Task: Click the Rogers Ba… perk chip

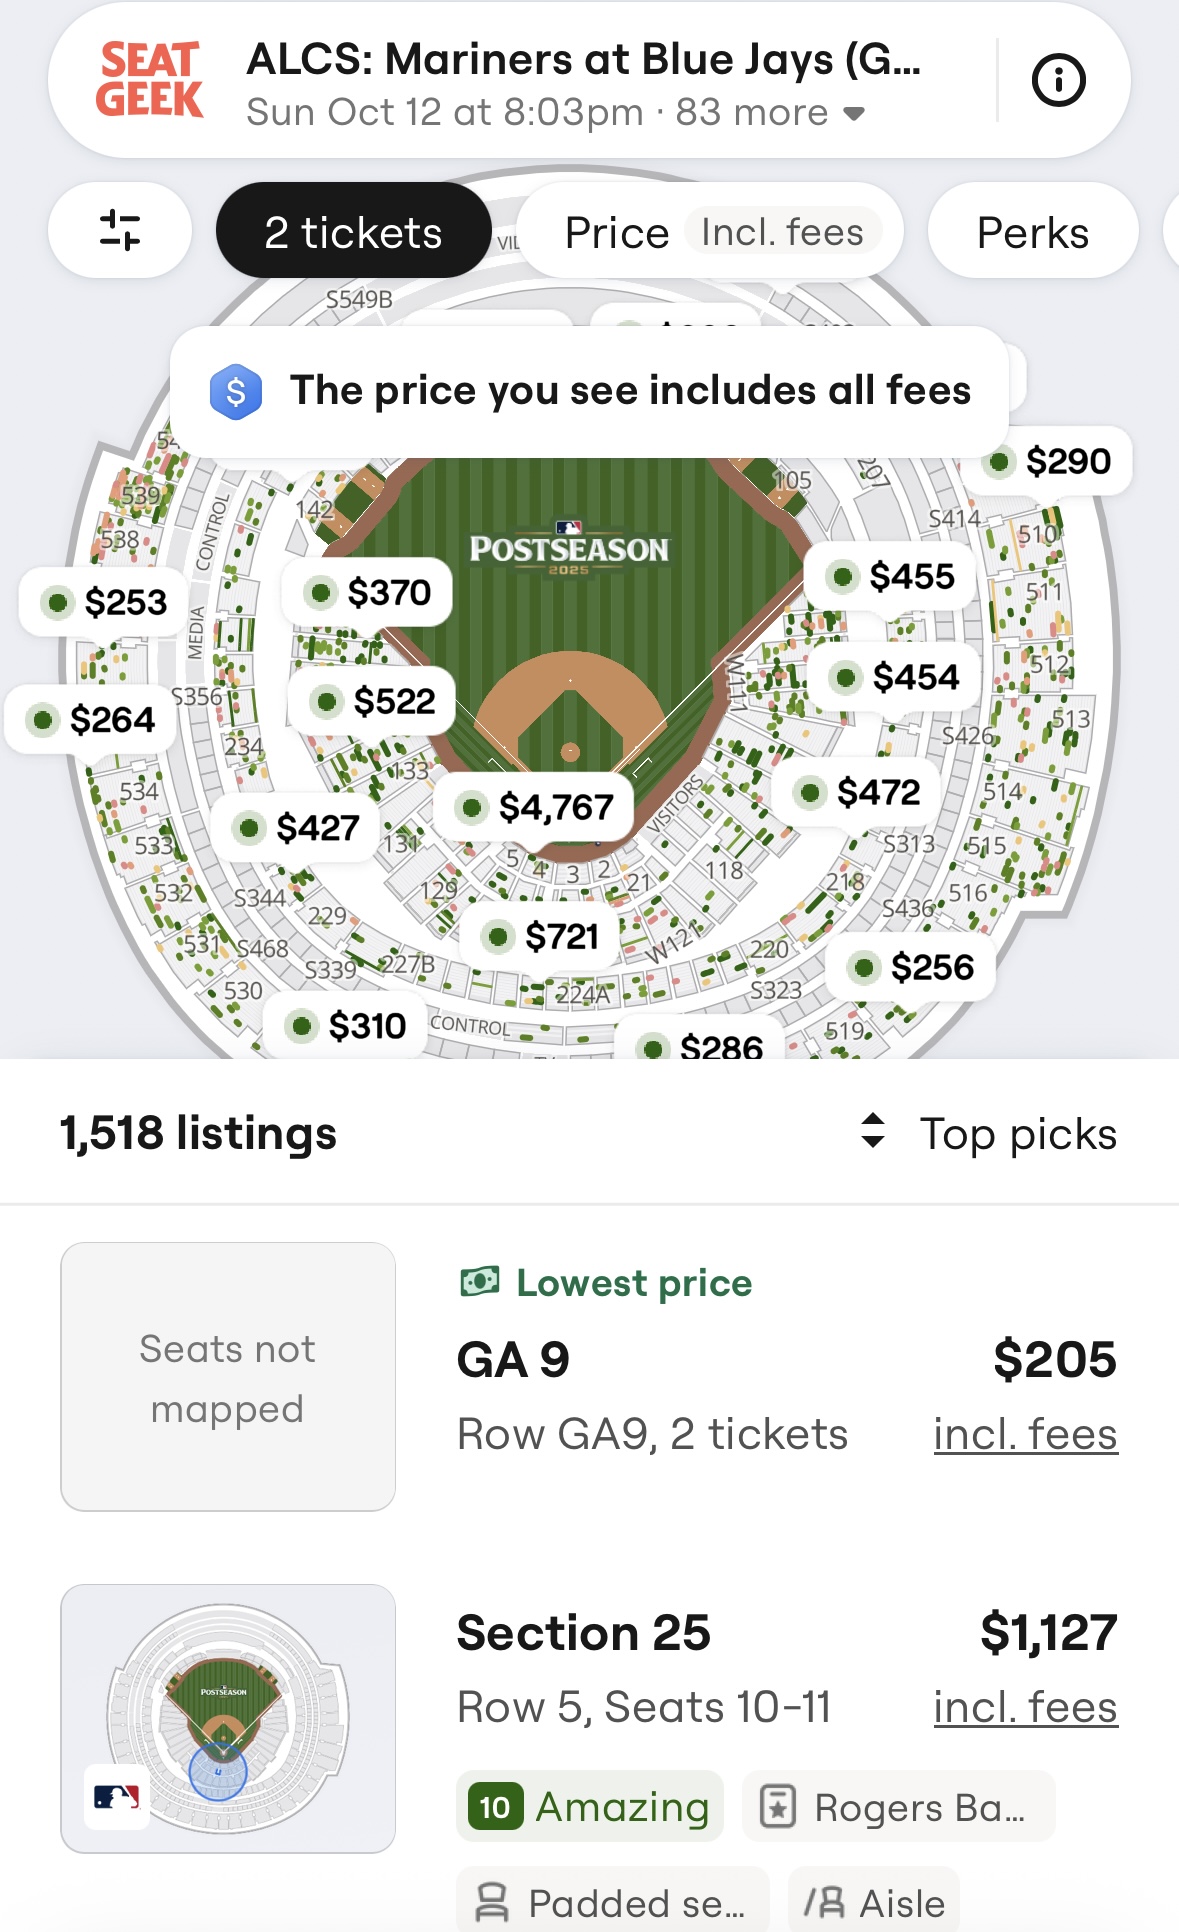Action: tap(898, 1807)
